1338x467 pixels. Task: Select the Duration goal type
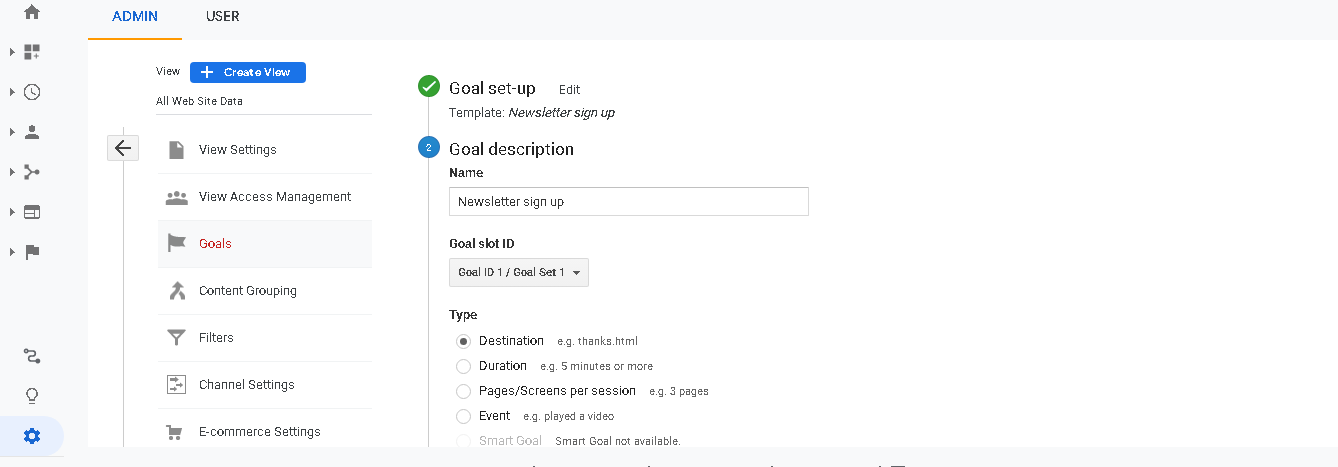click(x=463, y=366)
